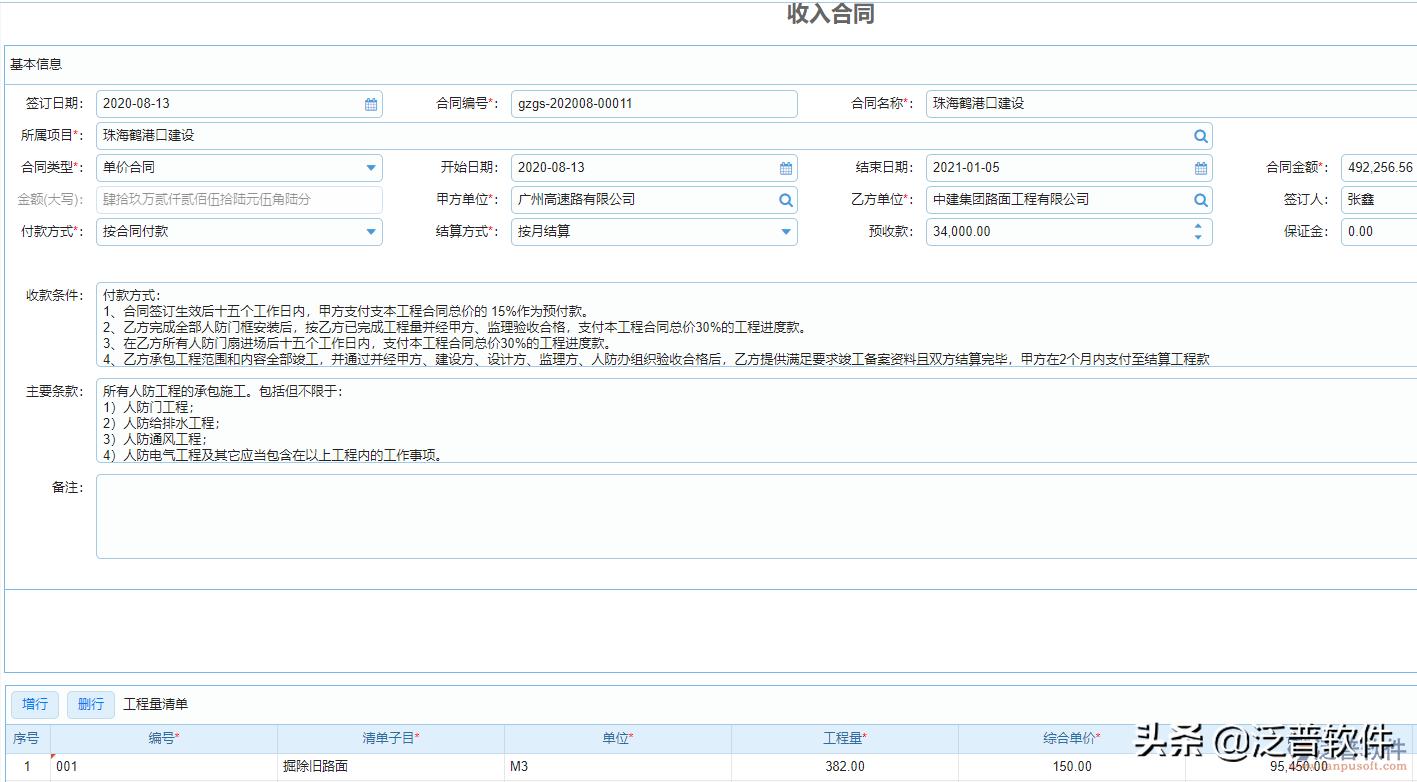
Task: Open the 所属项目 lookup magnifier
Action: [x=1199, y=135]
